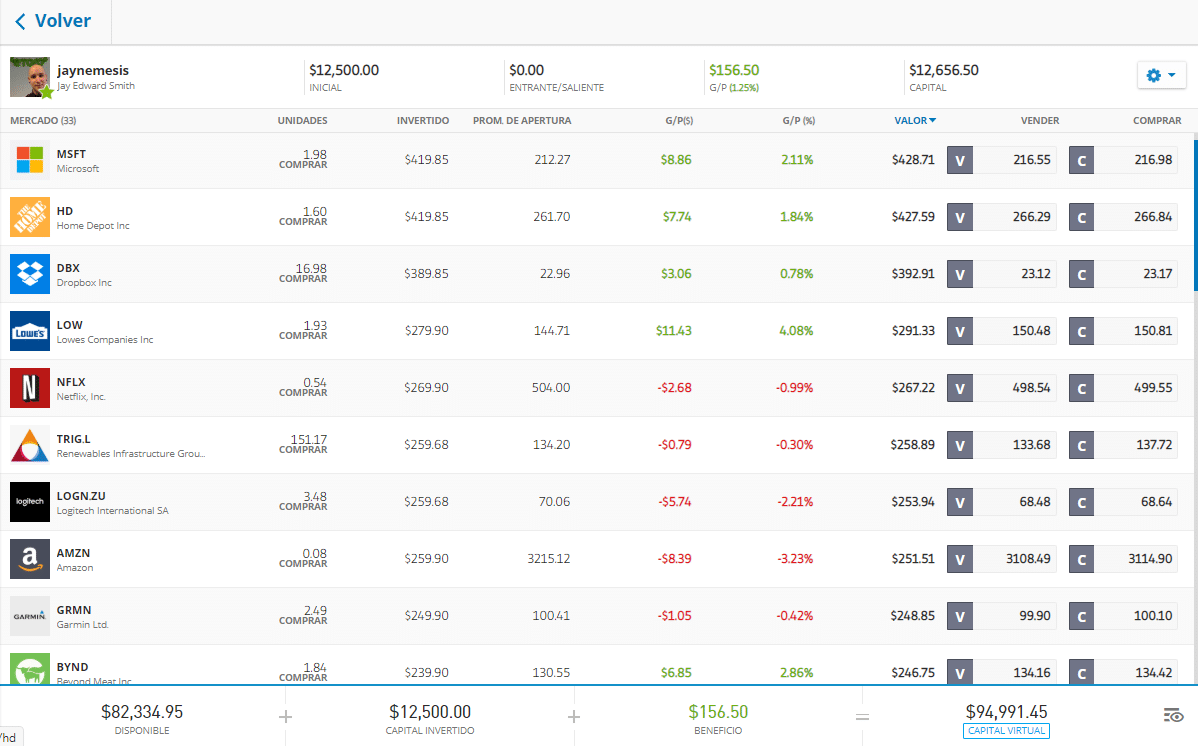Open jaynemesis profile avatar

30,77
